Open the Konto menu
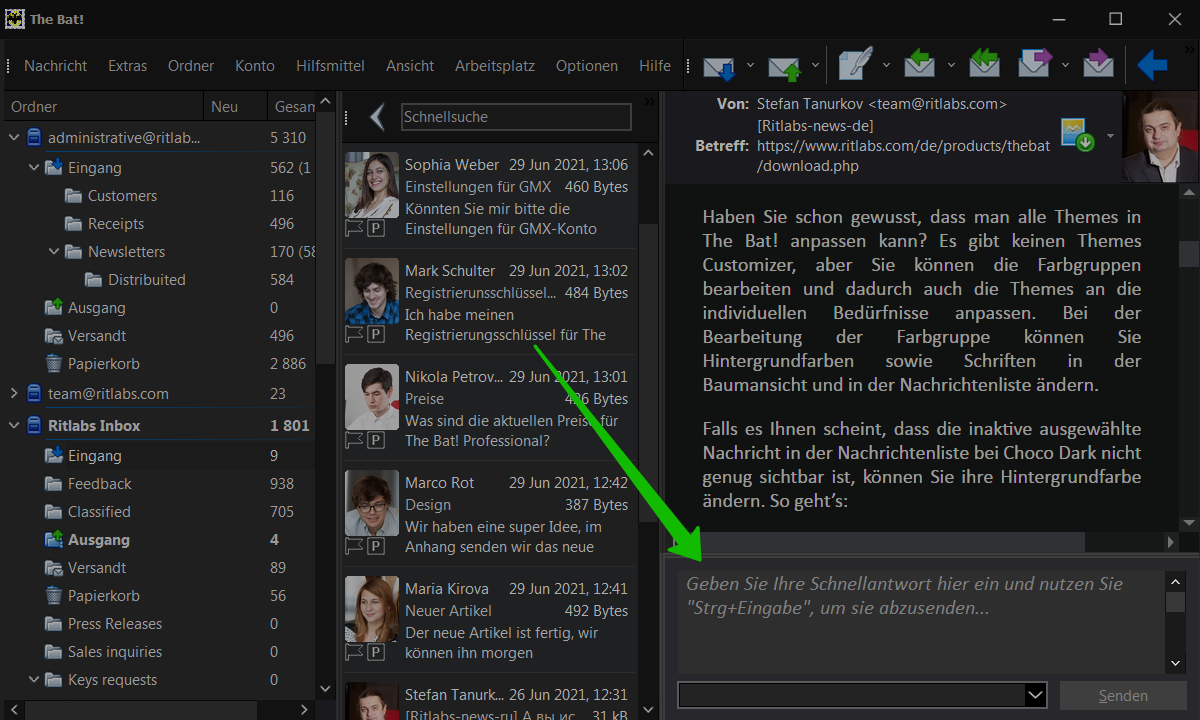 point(255,66)
